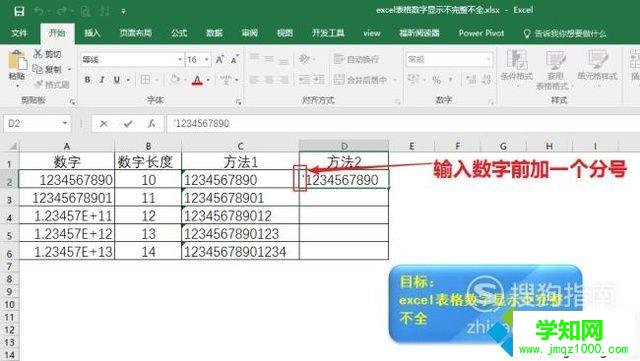Toggle 自动换行 wrap text

pos(356,60)
